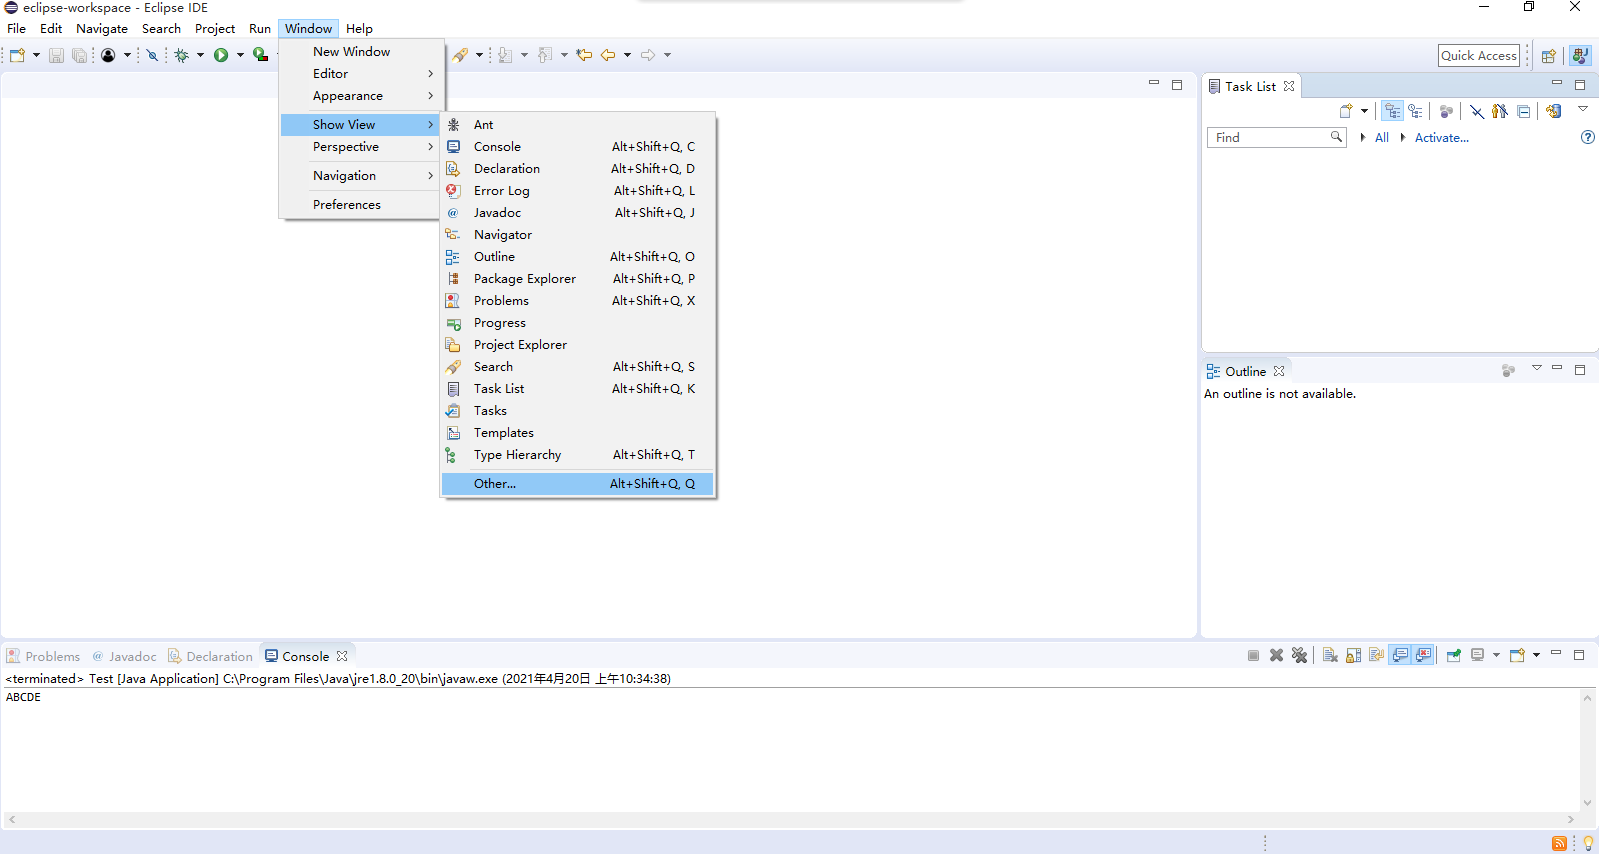Viewport: 1599px width, 854px height.
Task: Click the Last Edit Location arrow icon
Action: 584,55
